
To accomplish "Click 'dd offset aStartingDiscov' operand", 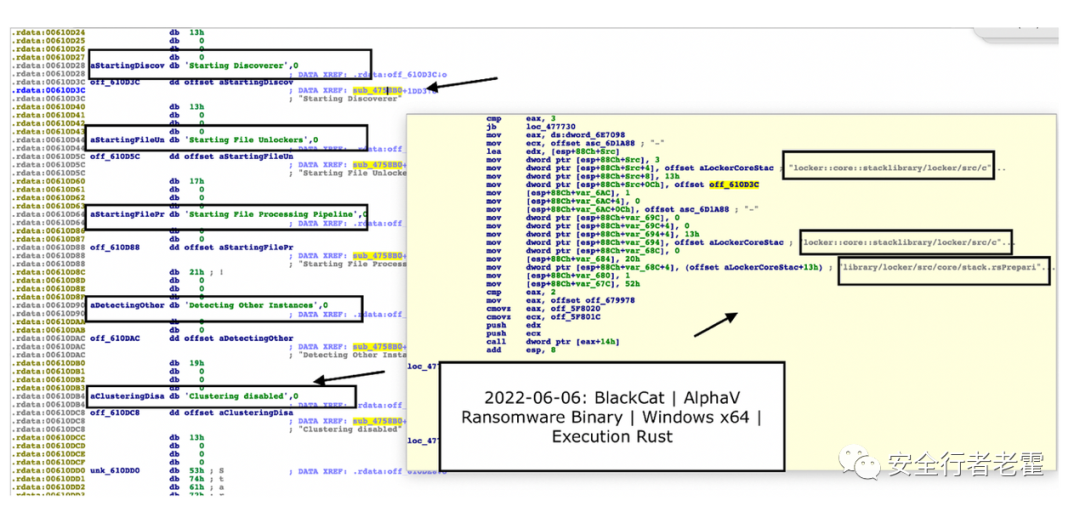I will [x=231, y=82].
